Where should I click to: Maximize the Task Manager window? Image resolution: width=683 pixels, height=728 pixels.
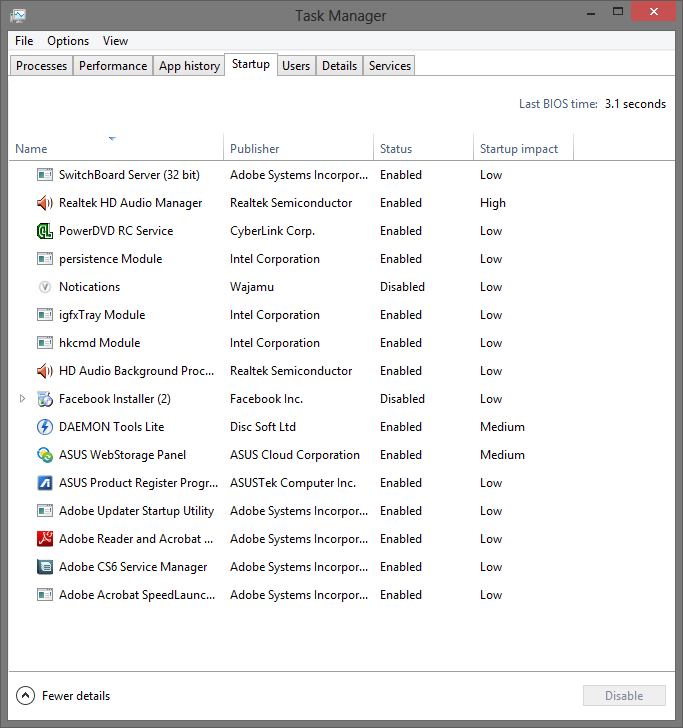(x=618, y=12)
